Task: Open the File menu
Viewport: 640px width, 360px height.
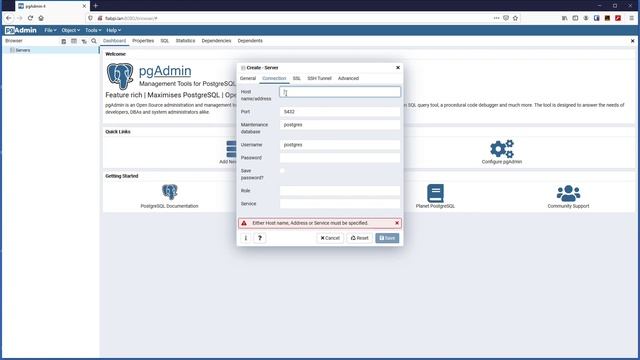Action: pyautogui.click(x=50, y=30)
